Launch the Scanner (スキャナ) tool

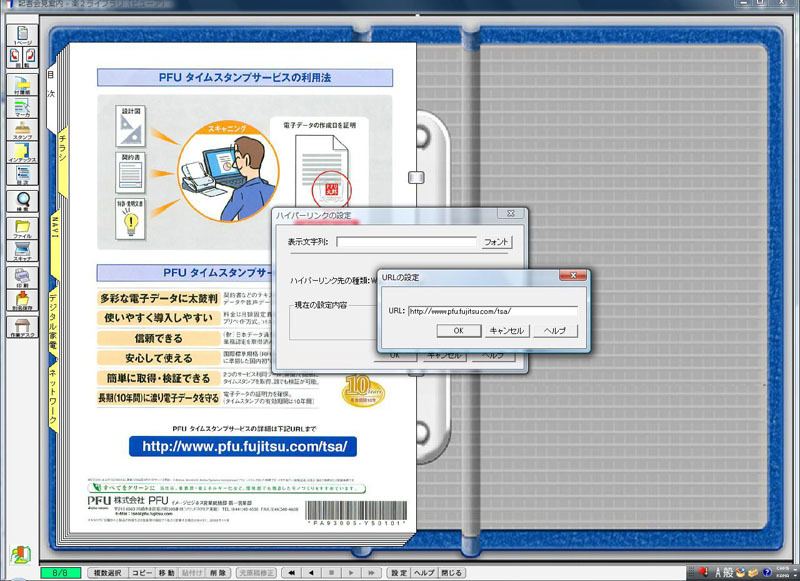pos(22,251)
